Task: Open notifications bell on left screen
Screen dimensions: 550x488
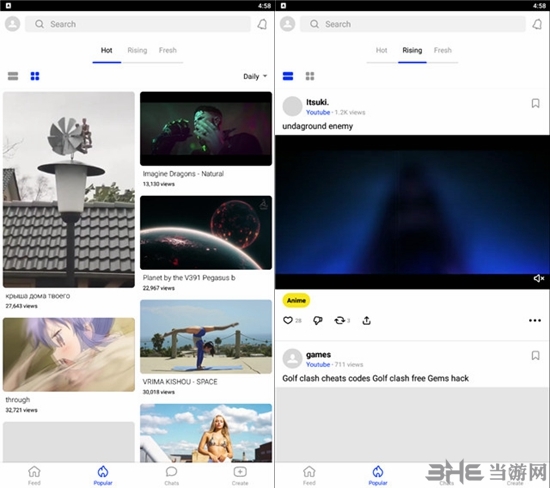Action: pos(262,24)
